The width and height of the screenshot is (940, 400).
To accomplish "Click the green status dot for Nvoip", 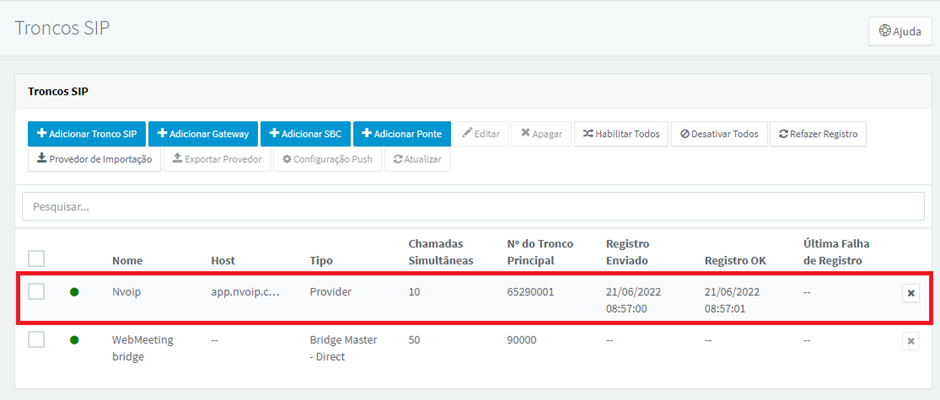I will (74, 292).
